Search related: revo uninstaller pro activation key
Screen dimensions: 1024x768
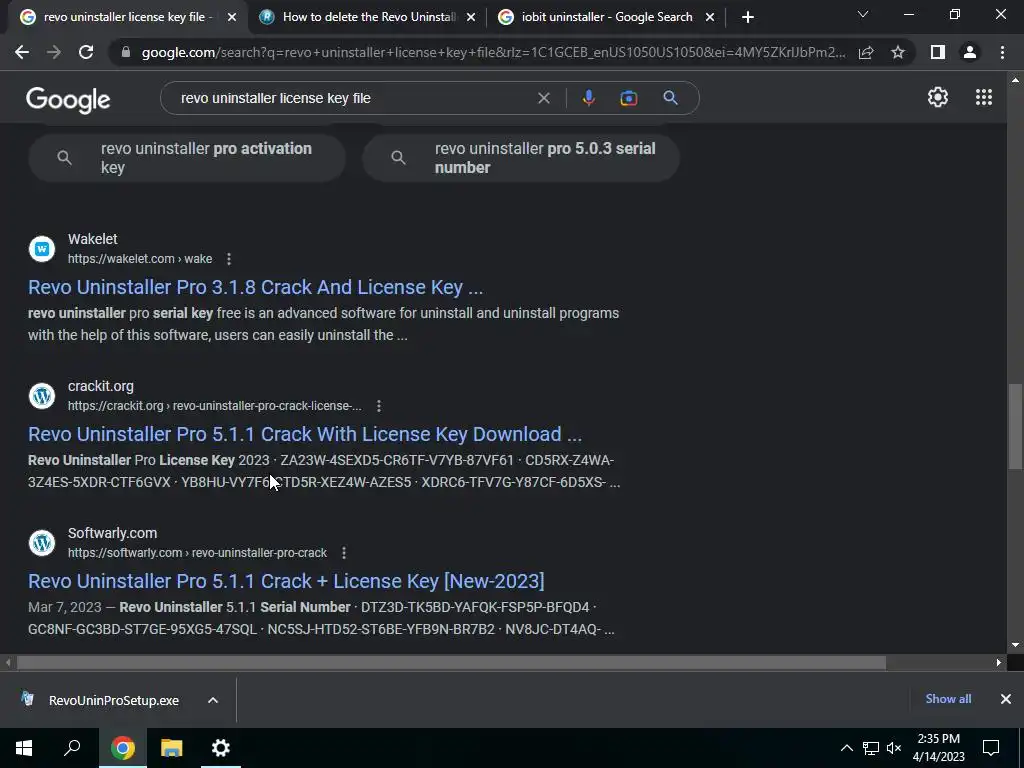point(187,157)
